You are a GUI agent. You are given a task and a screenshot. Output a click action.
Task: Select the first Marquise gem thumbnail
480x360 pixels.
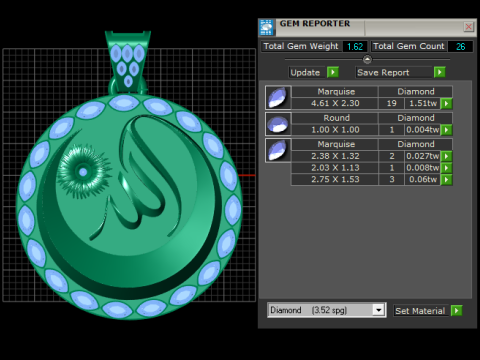[278, 98]
